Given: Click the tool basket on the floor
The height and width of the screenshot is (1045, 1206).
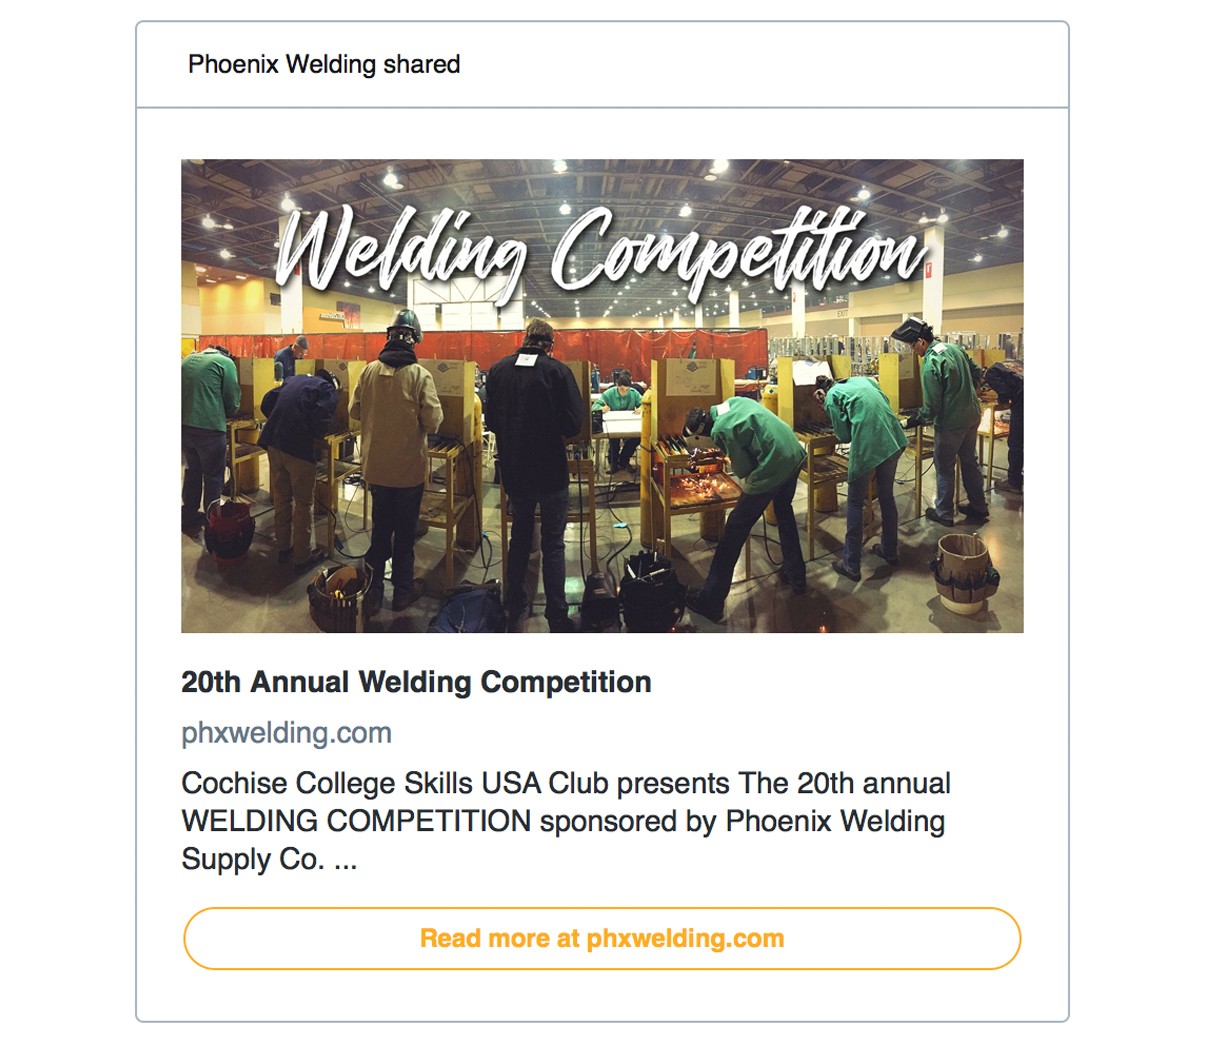Looking at the screenshot, I should [x=339, y=596].
